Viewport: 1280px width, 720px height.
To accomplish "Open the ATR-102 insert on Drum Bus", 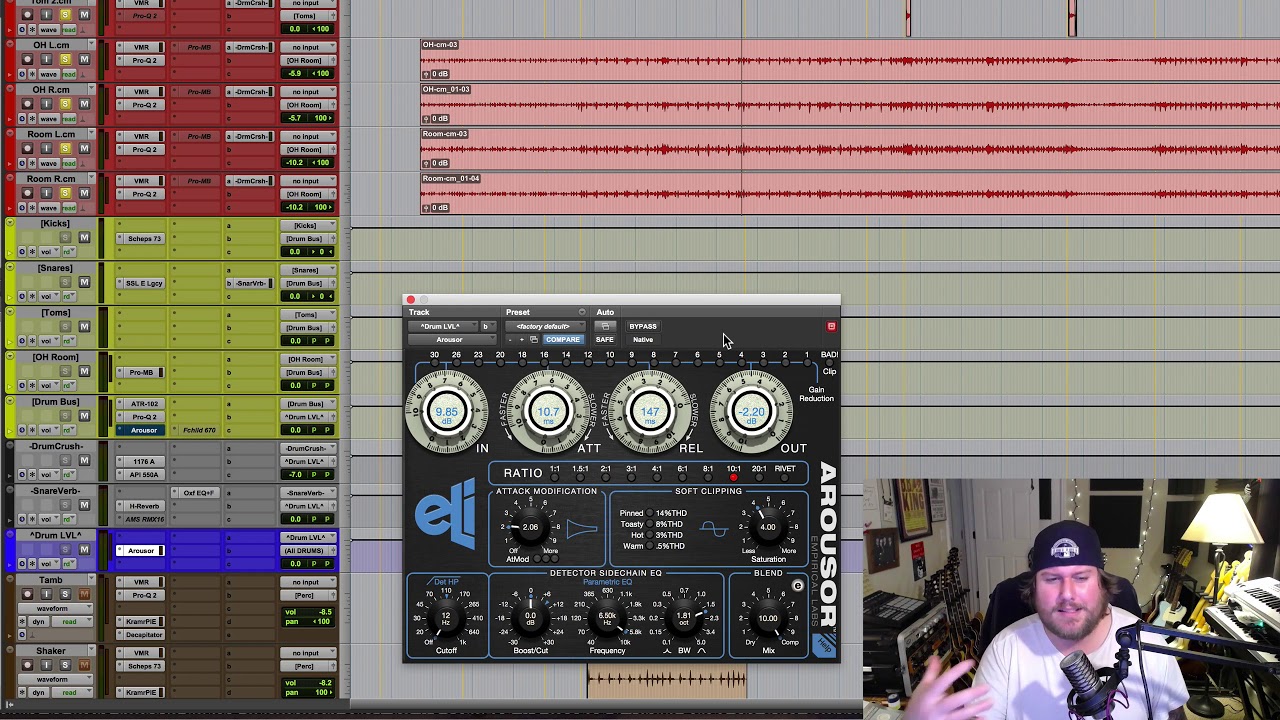I will (143, 404).
